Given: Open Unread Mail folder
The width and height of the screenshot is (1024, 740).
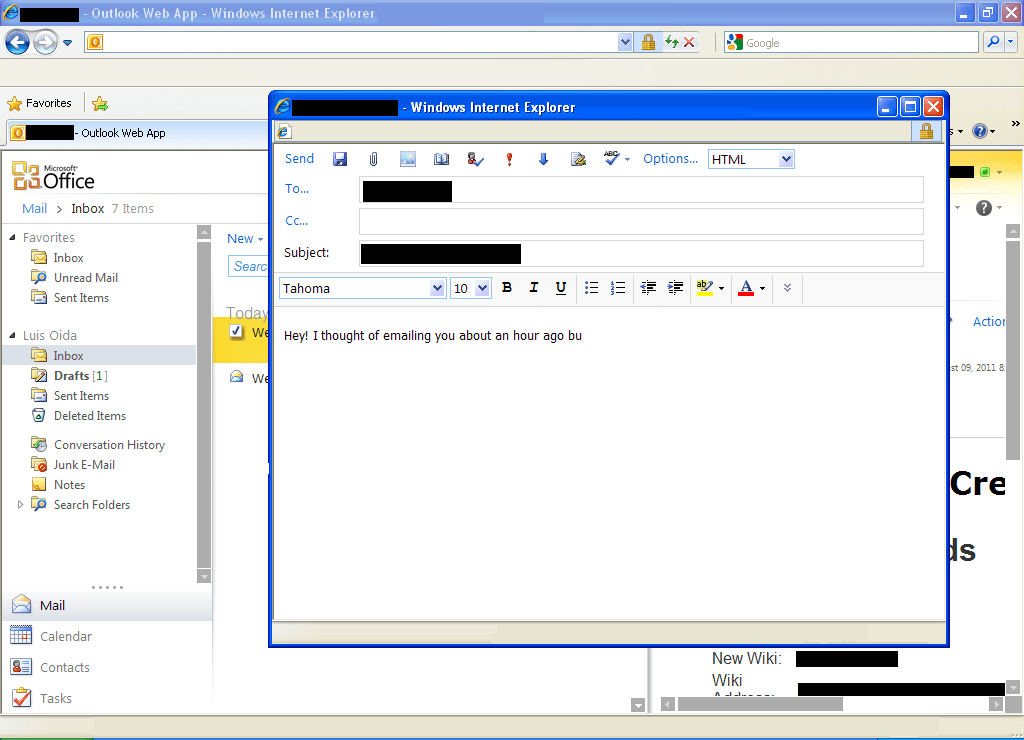Looking at the screenshot, I should pos(86,278).
